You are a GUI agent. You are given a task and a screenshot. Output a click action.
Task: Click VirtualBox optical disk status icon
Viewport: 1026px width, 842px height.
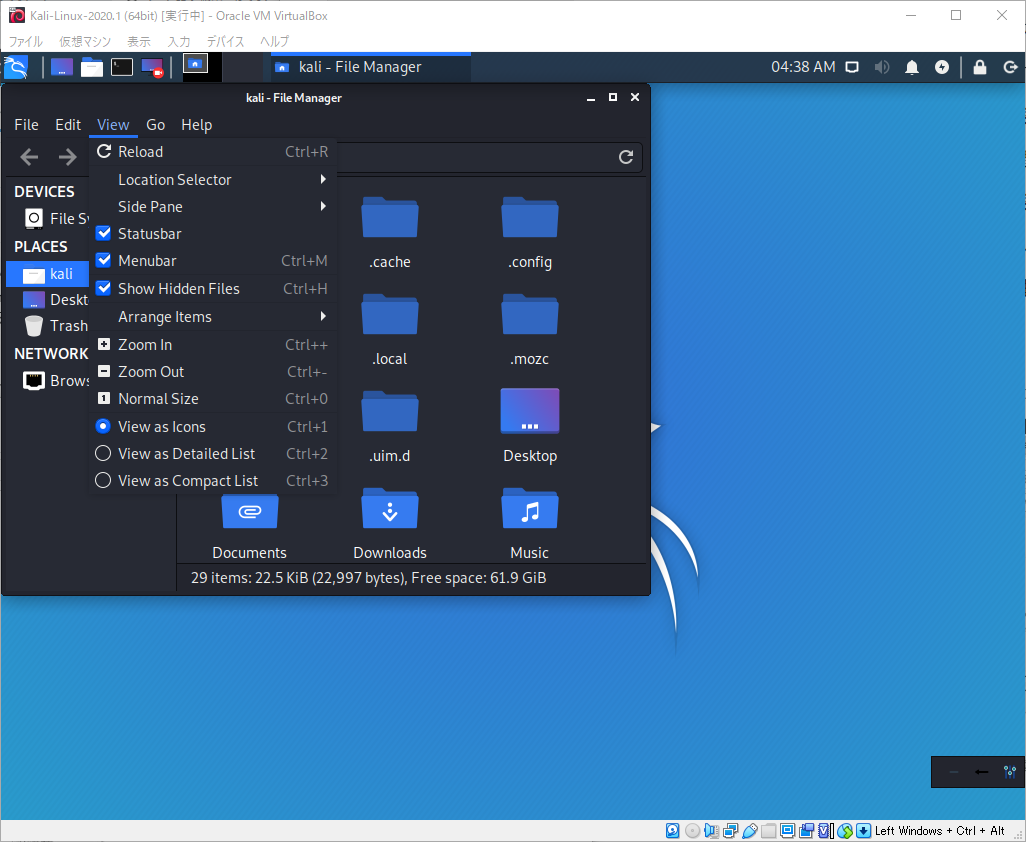coord(692,831)
